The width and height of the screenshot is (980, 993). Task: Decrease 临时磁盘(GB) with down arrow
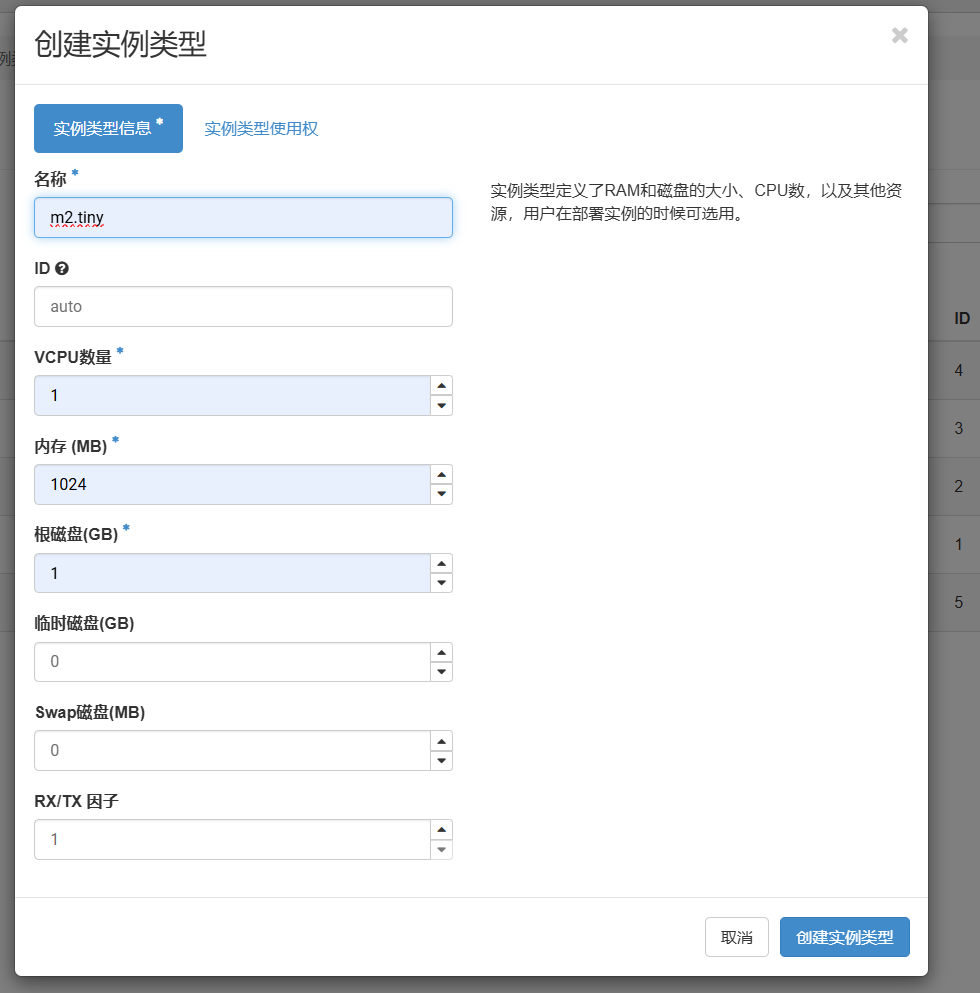click(x=441, y=672)
